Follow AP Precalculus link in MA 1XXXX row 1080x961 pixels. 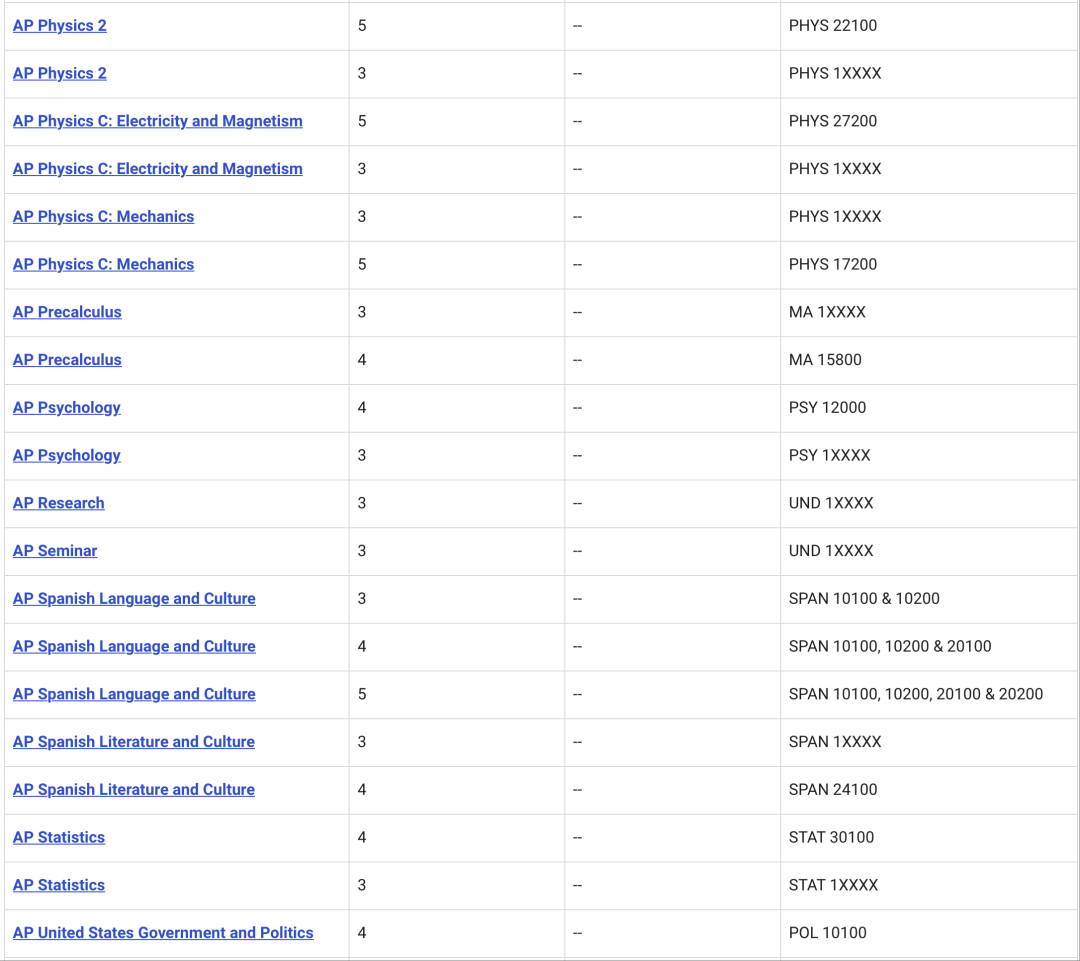pyautogui.click(x=67, y=312)
